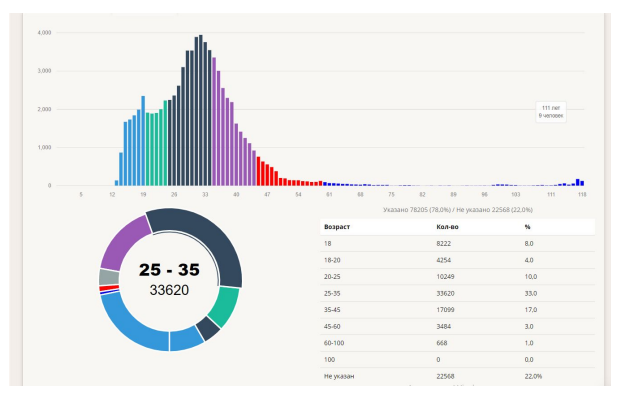Viewport: 623px width, 405px height.
Task: Click the 22.0% percent cell
Action: [x=533, y=376]
